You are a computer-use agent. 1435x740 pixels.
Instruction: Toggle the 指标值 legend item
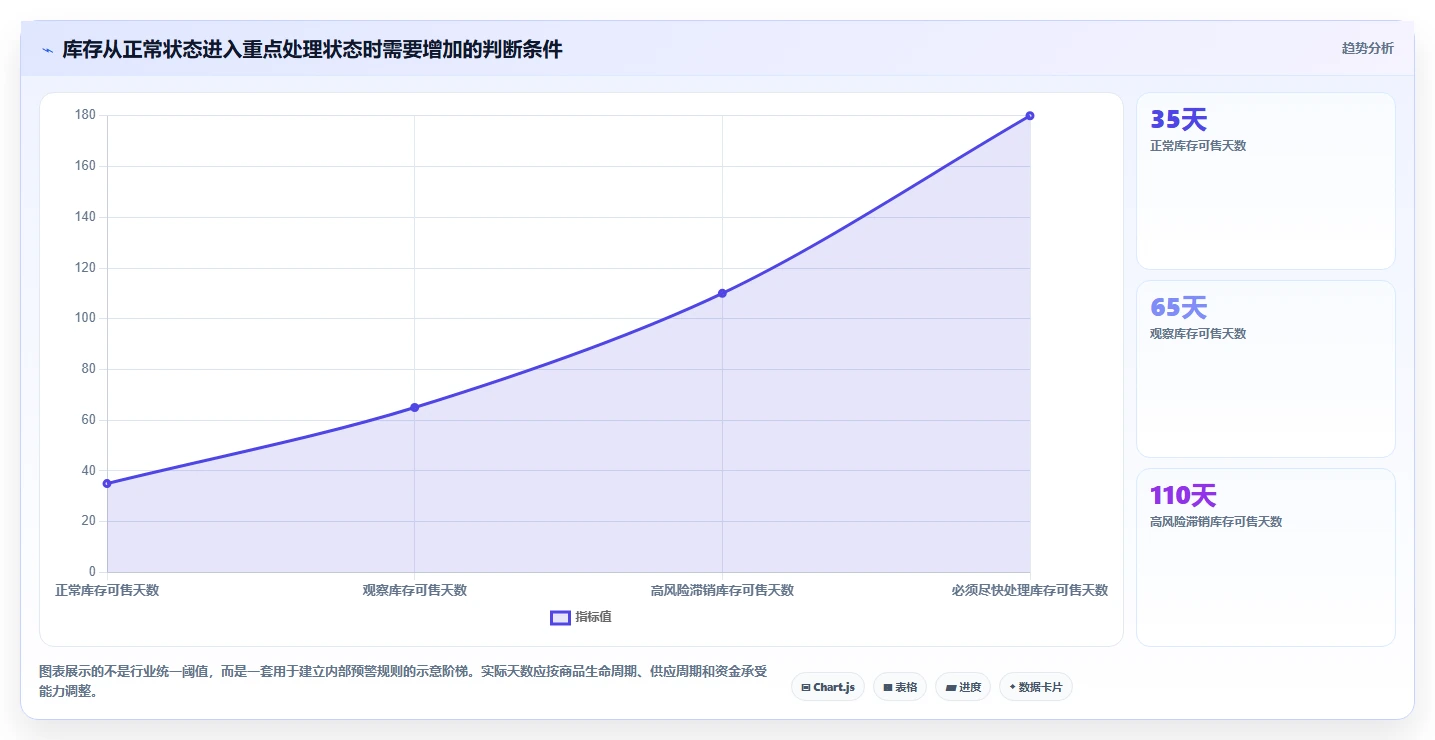click(581, 617)
